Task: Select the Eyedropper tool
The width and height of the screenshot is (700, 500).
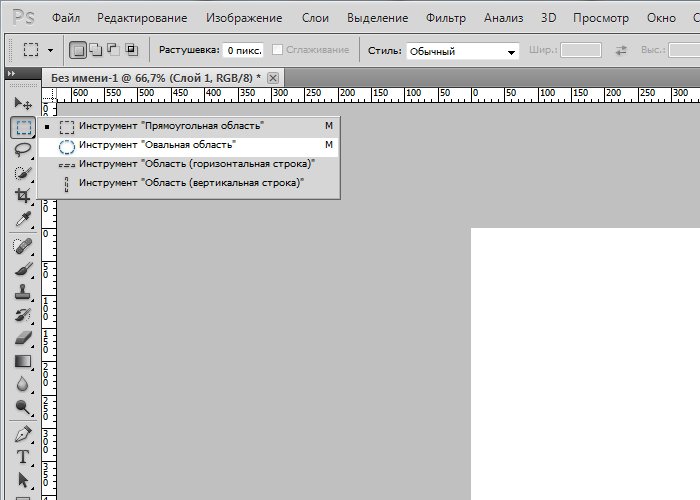Action: (x=23, y=219)
